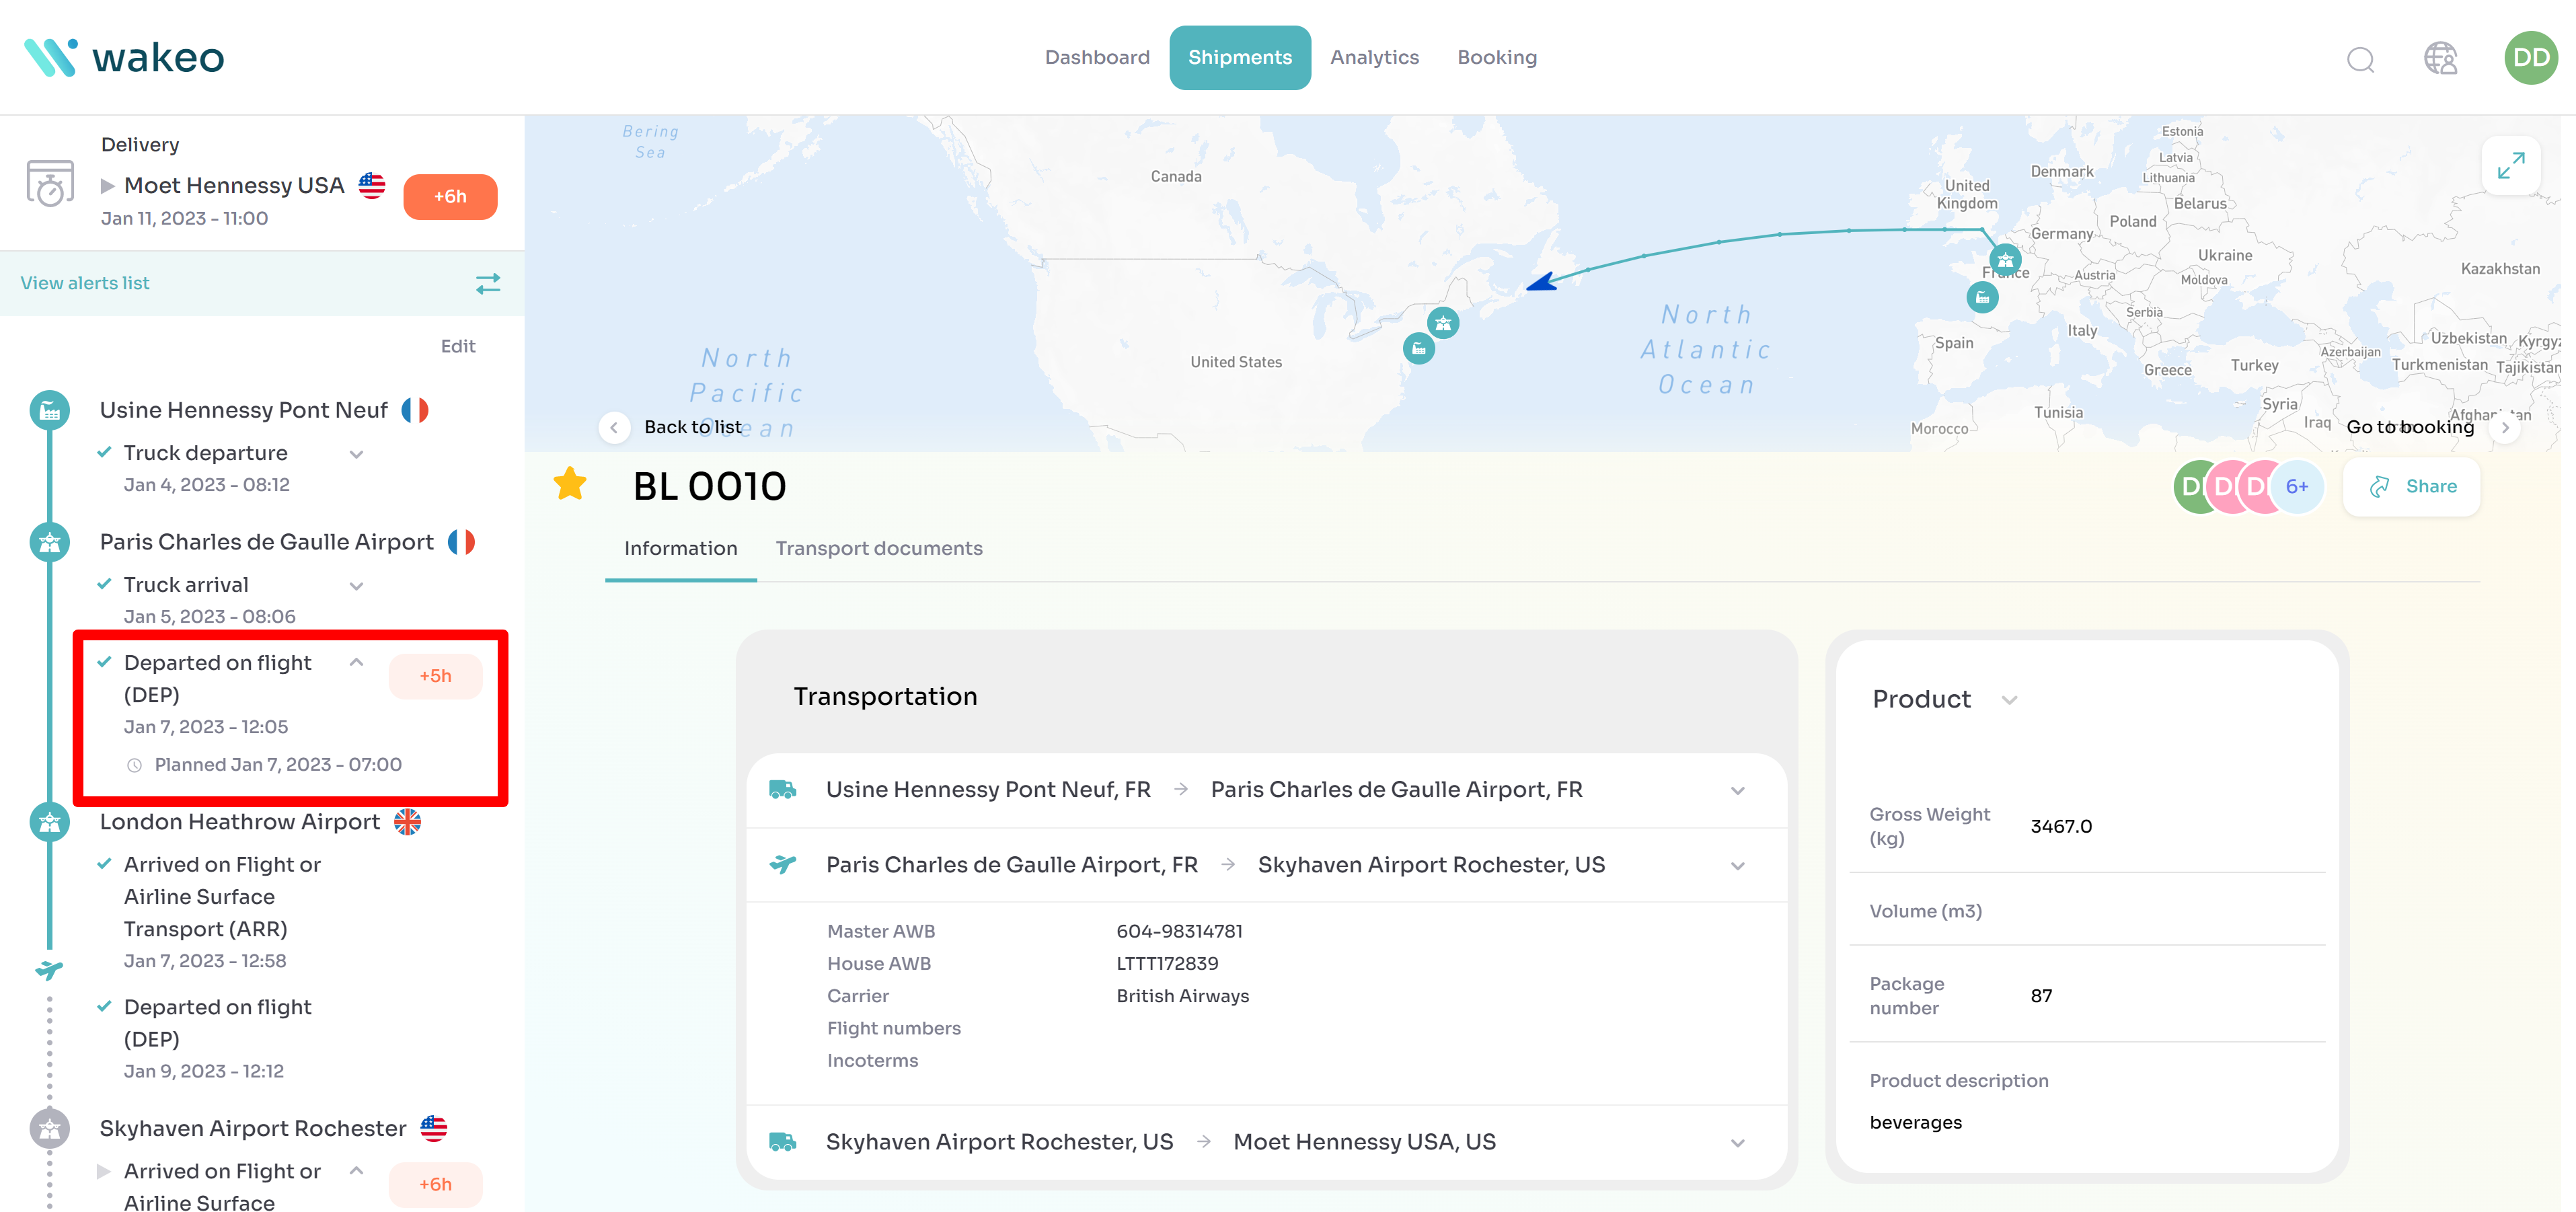This screenshot has width=2576, height=1212.
Task: Click the DD user avatar
Action: point(2531,58)
